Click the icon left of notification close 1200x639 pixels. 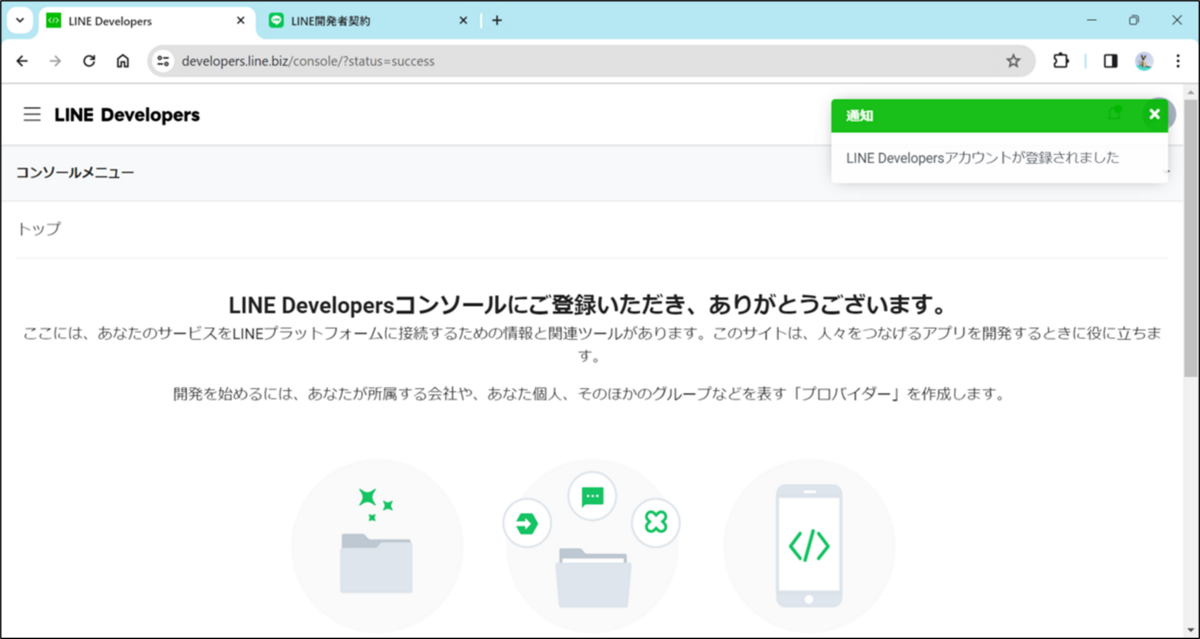click(x=1115, y=114)
